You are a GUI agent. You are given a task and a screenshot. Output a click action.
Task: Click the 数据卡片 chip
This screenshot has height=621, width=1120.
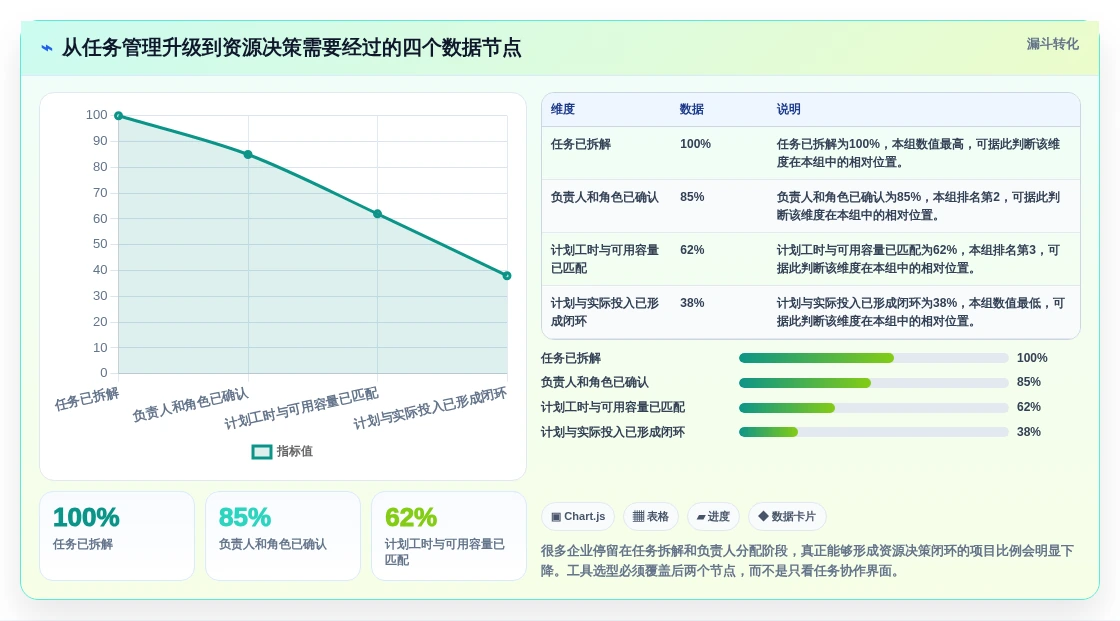coord(786,517)
